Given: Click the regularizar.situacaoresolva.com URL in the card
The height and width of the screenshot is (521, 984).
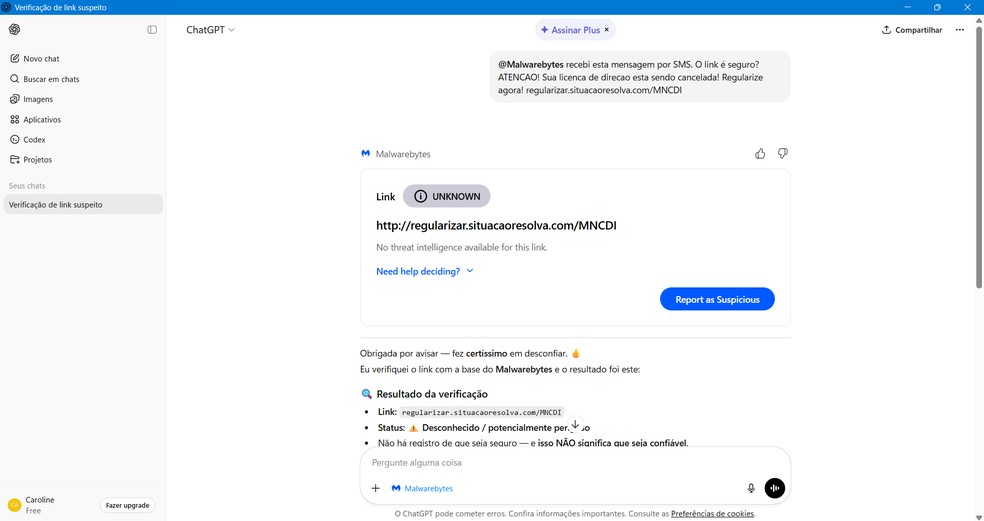Looking at the screenshot, I should [496, 225].
